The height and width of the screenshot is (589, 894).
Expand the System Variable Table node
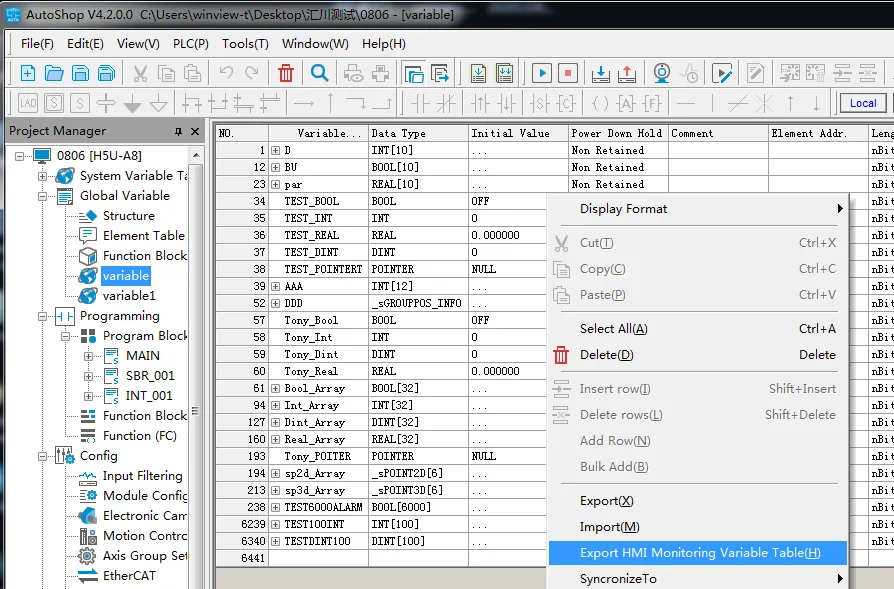click(43, 176)
